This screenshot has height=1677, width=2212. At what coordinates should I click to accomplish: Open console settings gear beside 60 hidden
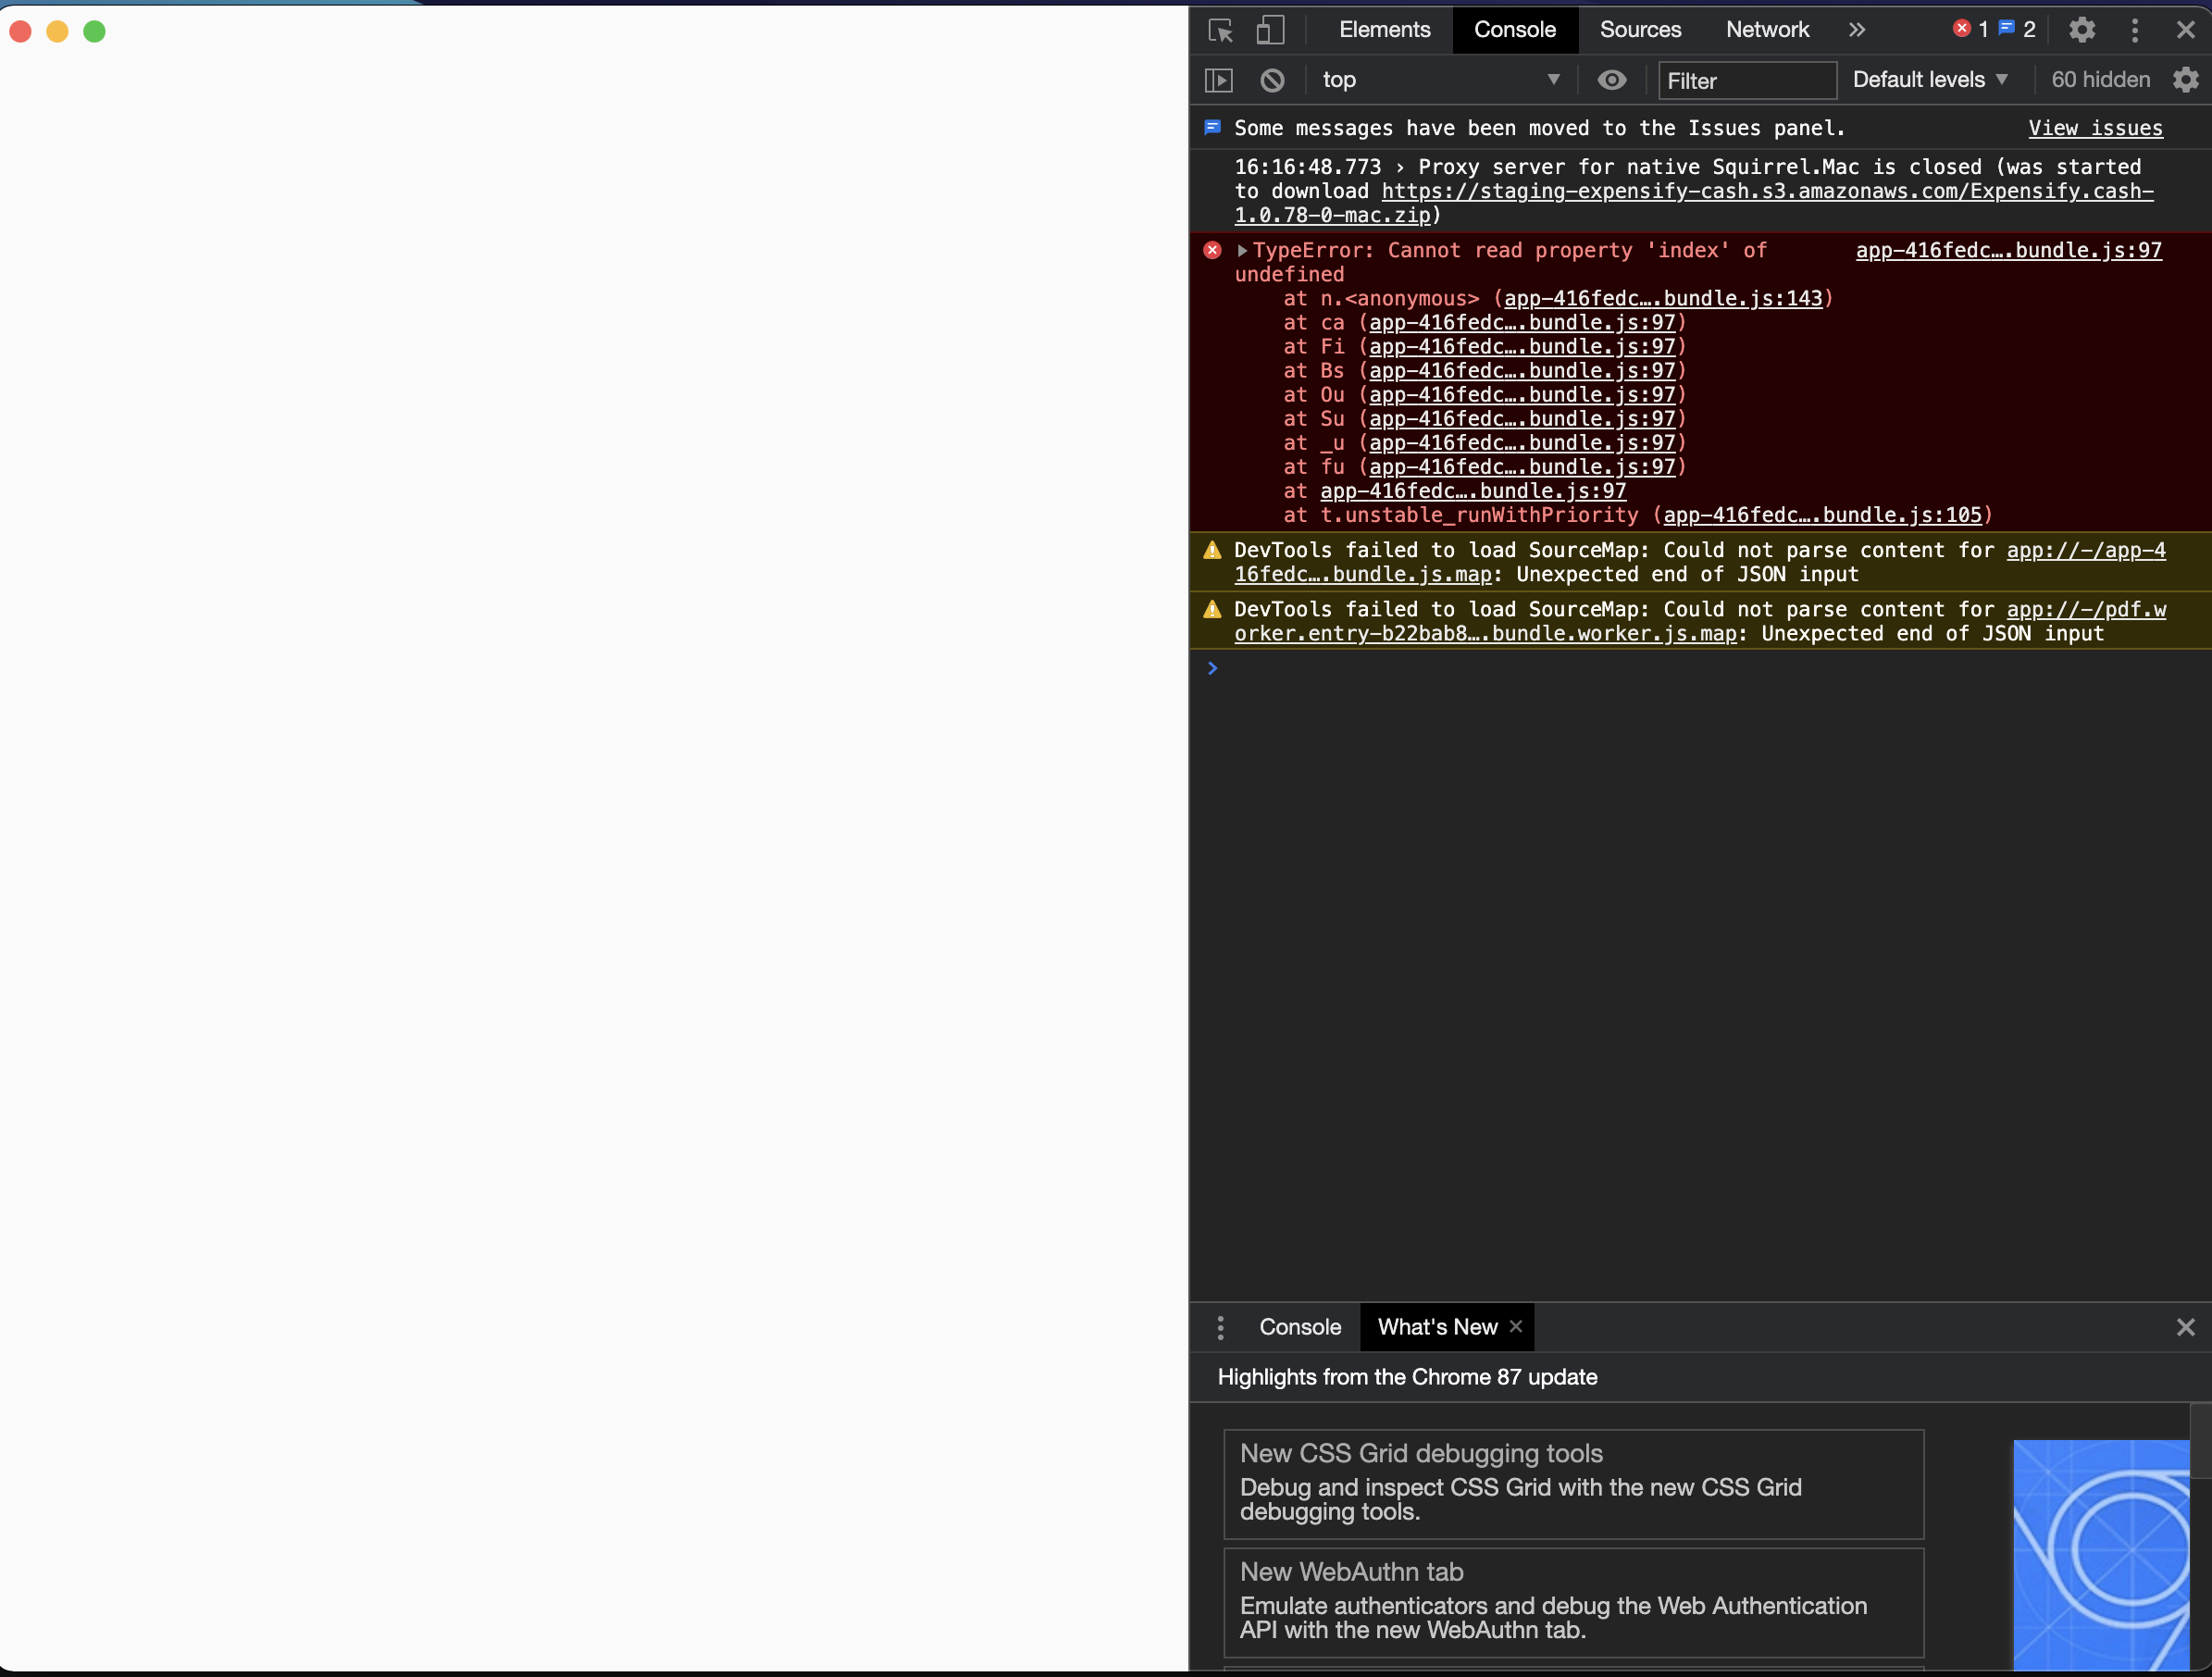click(2186, 80)
